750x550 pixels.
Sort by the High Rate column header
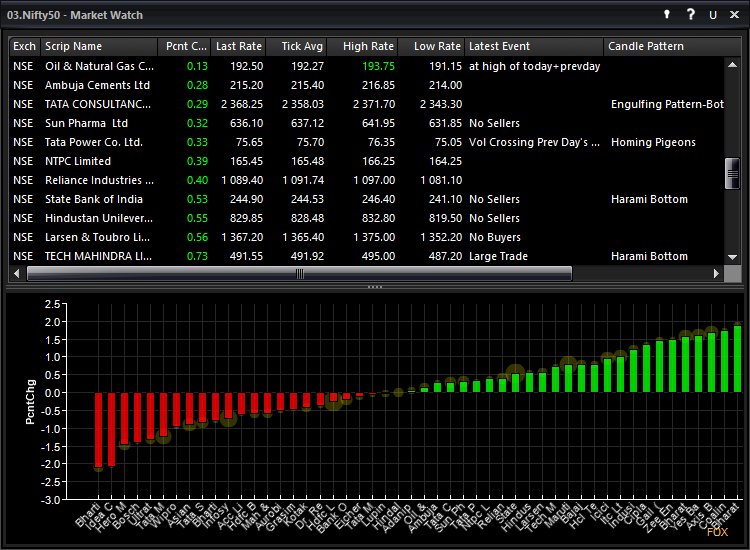pyautogui.click(x=363, y=46)
